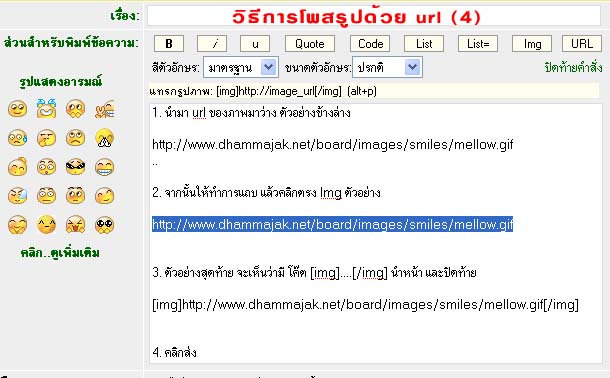The width and height of the screenshot is (610, 378).
Task: Insert the sunglasses emoticon
Action: click(x=75, y=167)
